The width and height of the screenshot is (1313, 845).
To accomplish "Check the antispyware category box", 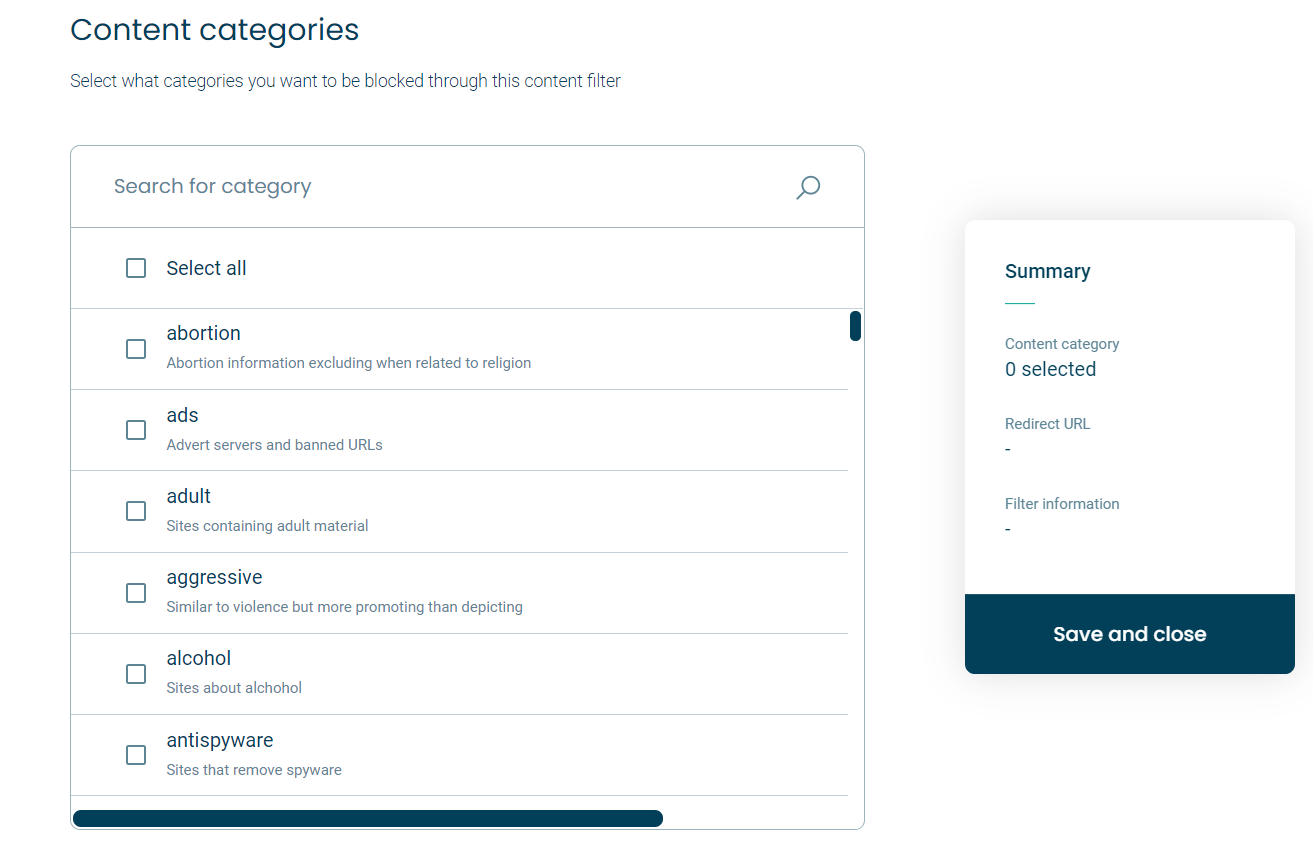I will (x=136, y=755).
